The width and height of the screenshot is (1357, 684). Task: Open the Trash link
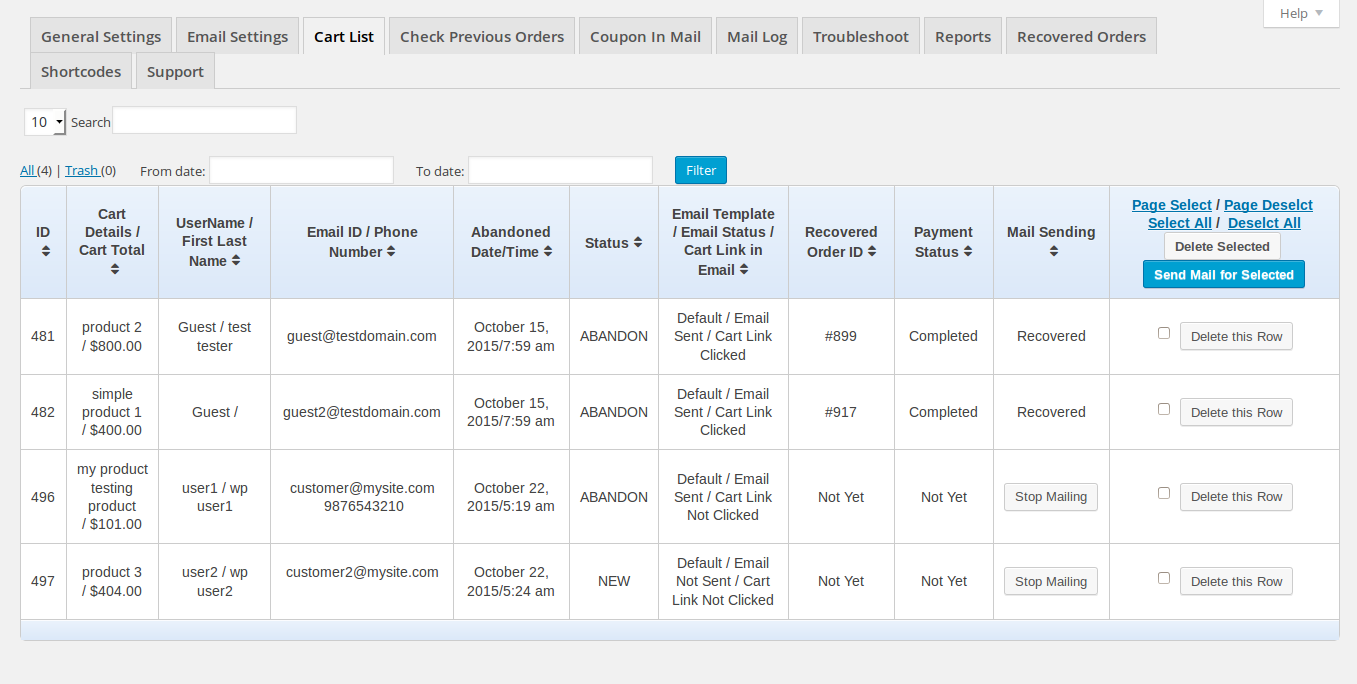[x=82, y=171]
